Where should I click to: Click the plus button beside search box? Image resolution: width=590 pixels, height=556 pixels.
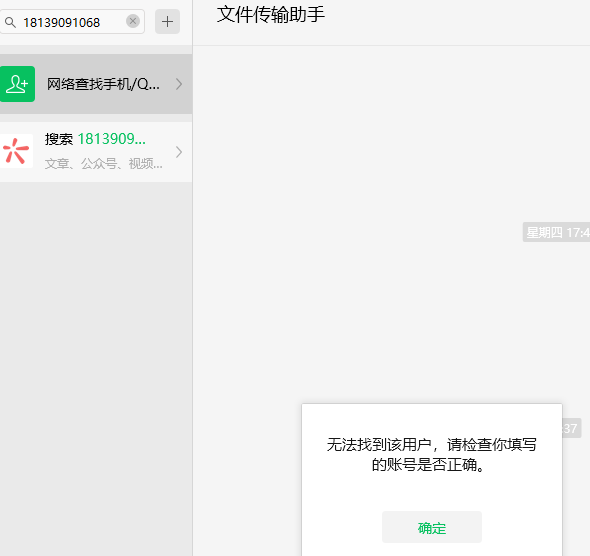pyautogui.click(x=167, y=21)
